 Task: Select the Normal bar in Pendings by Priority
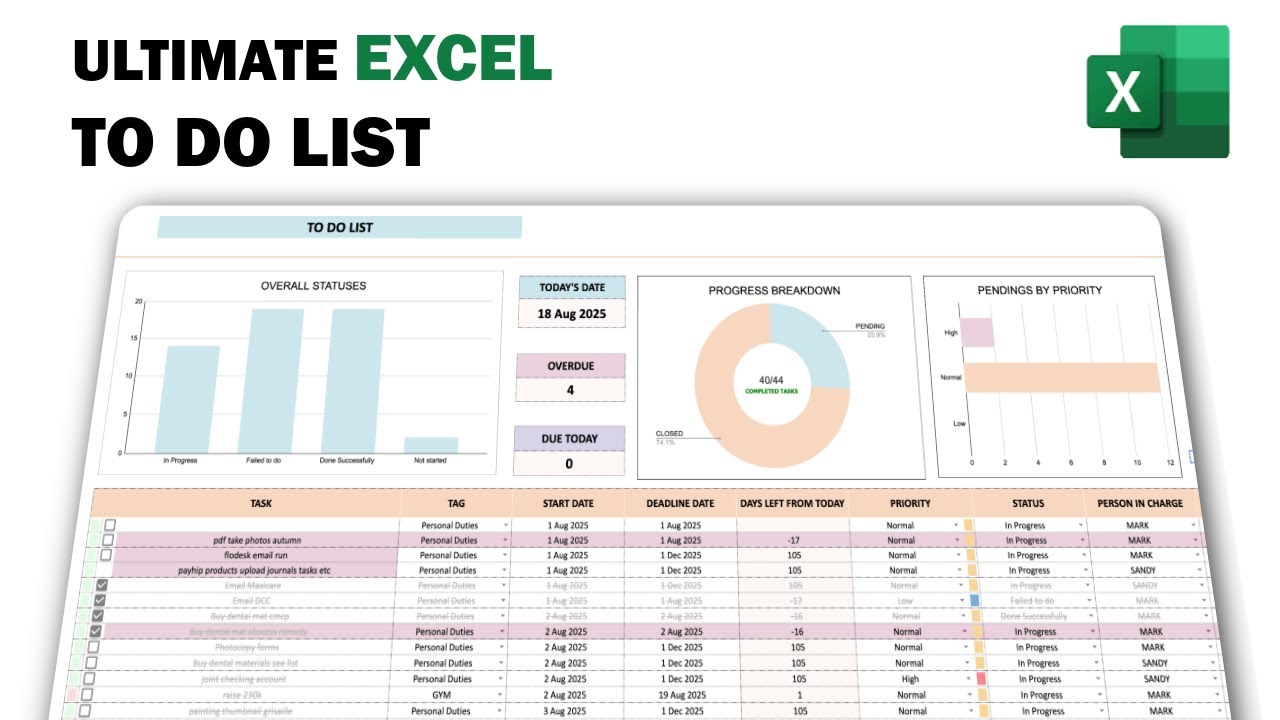coord(1064,377)
